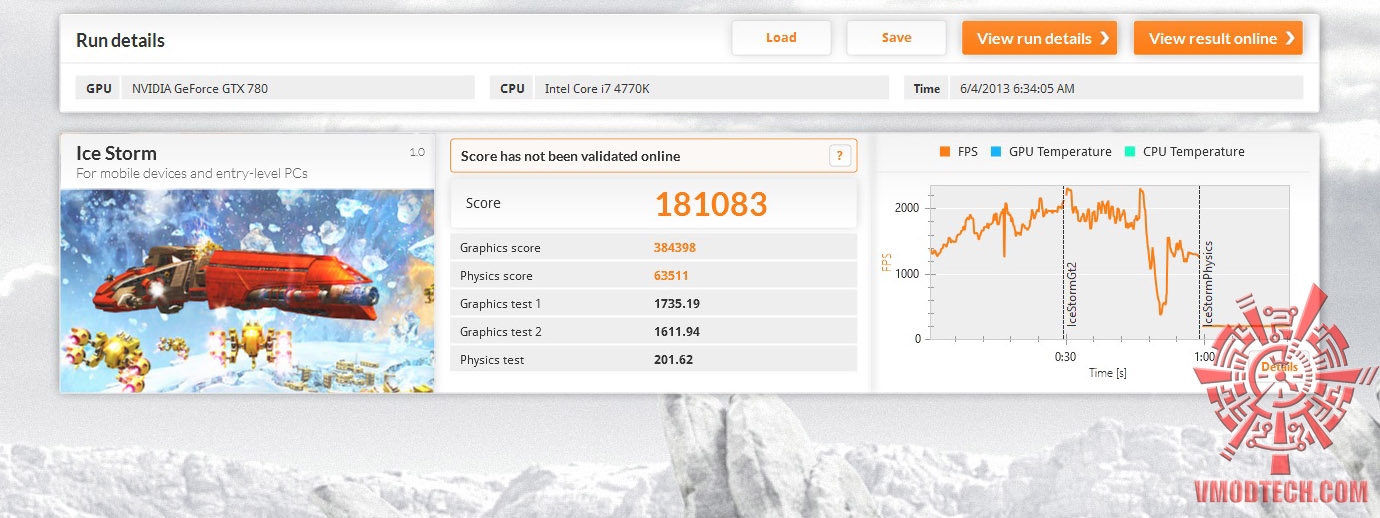
Task: Click the Graphics test 1 value 1735.19
Action: [x=676, y=304]
